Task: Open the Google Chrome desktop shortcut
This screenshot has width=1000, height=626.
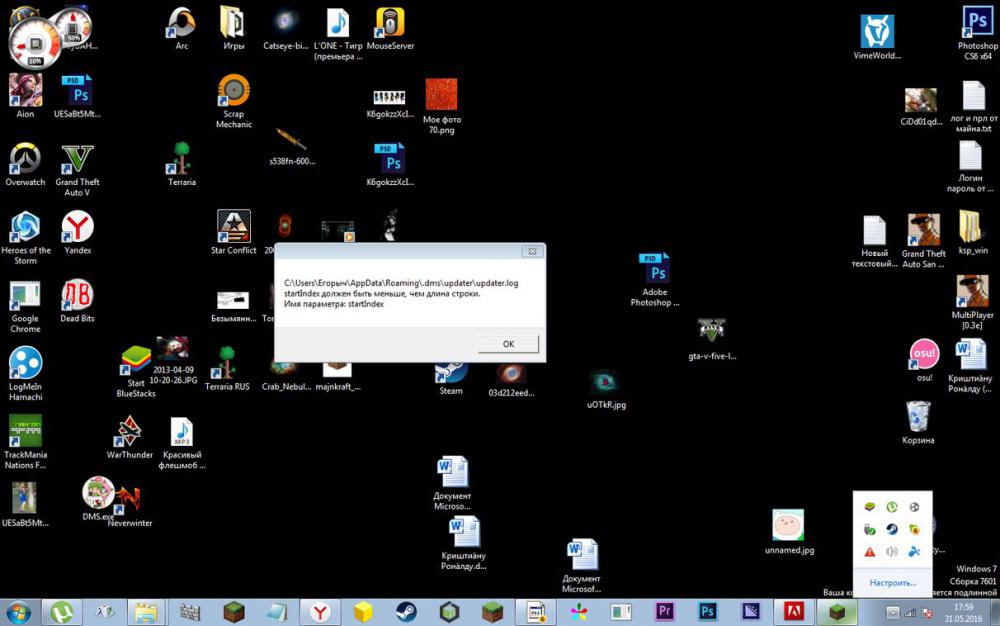Action: pos(26,307)
